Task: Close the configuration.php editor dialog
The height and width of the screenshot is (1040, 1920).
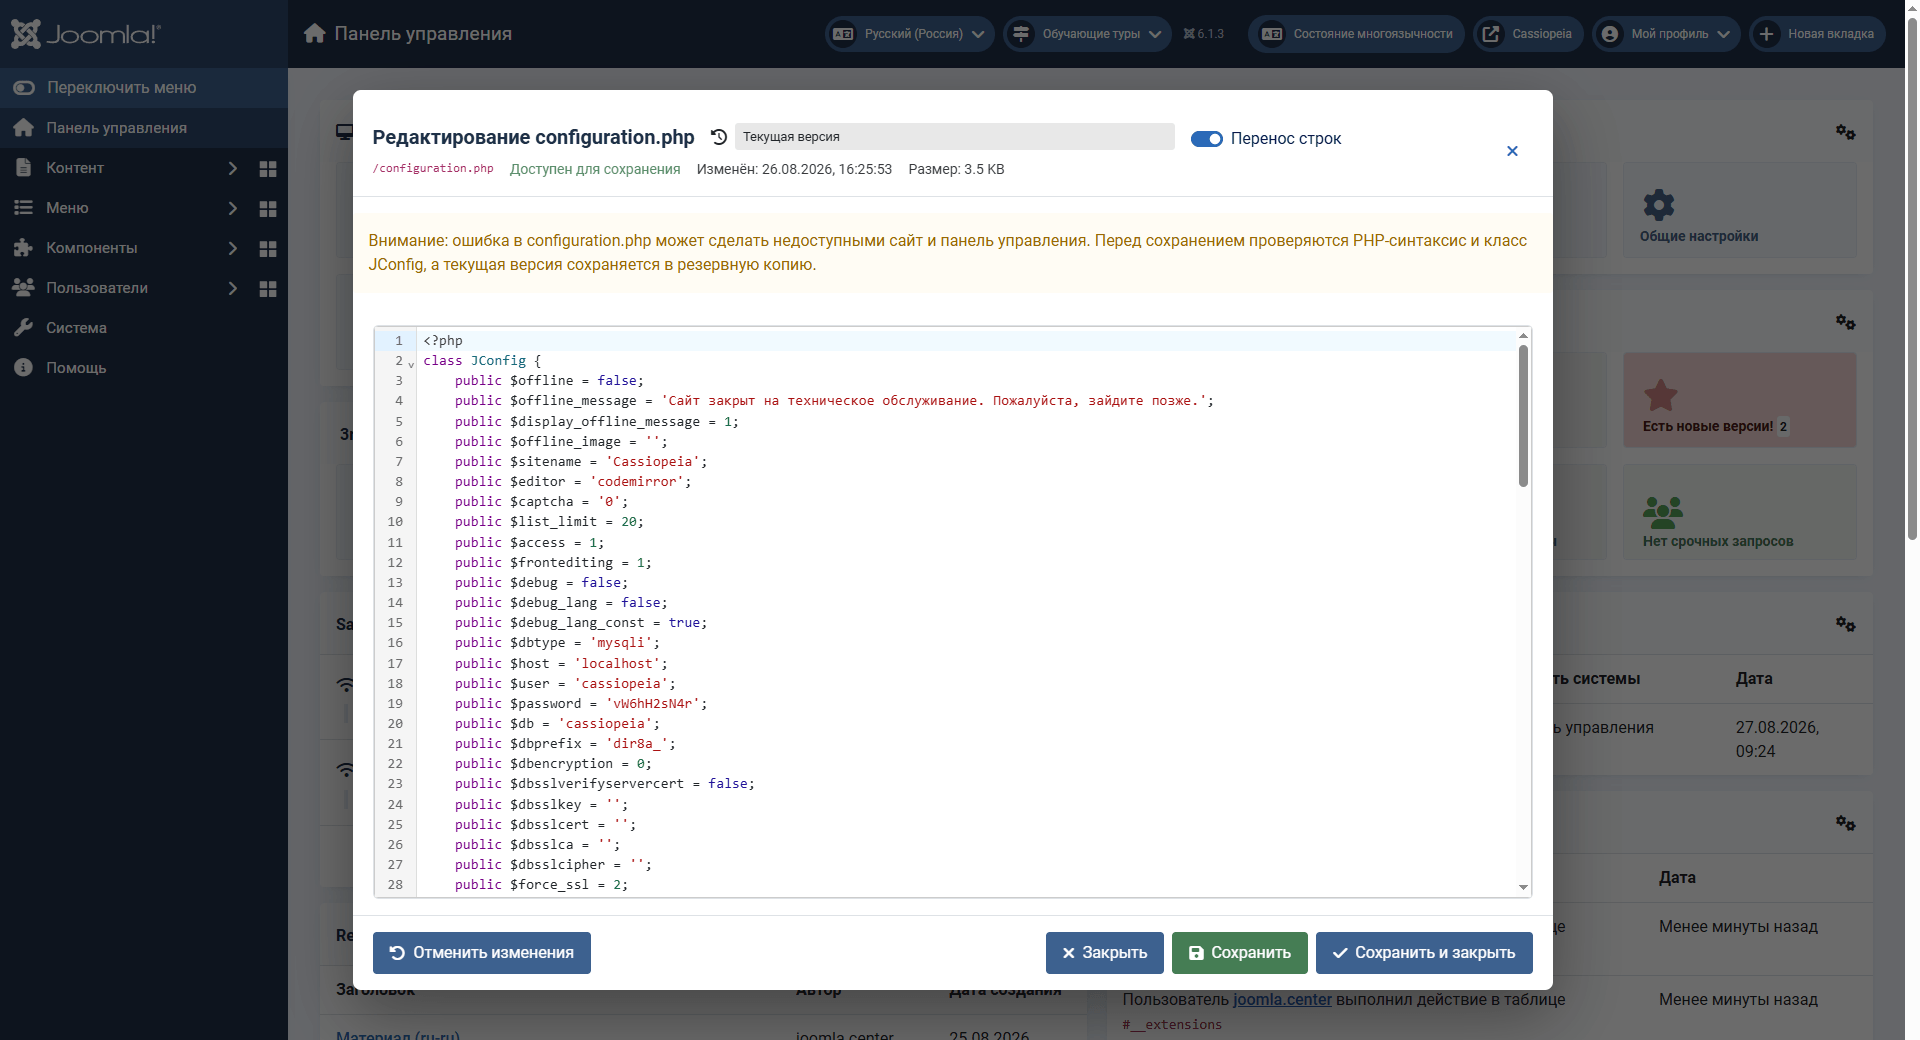Action: [1512, 151]
